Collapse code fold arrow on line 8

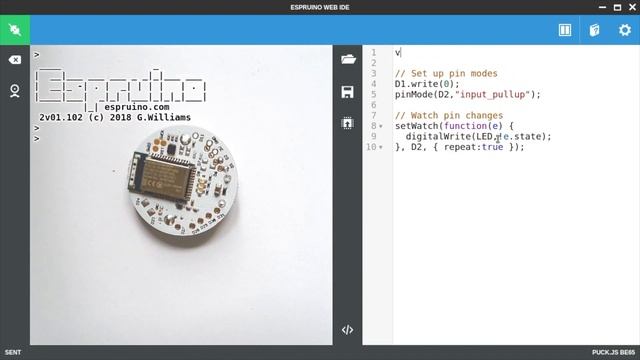point(381,126)
